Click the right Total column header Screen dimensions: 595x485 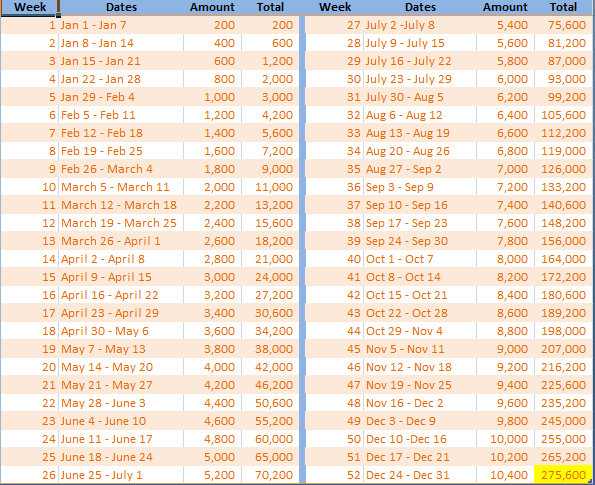pyautogui.click(x=563, y=7)
